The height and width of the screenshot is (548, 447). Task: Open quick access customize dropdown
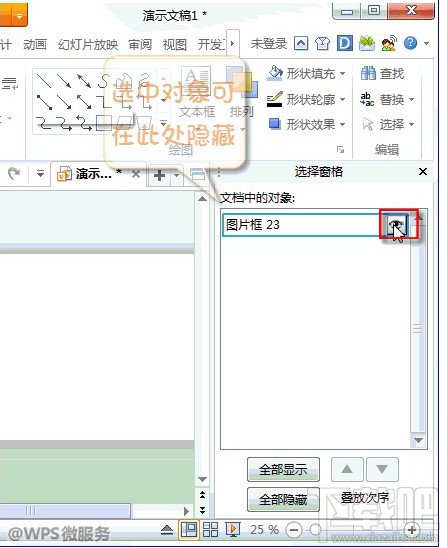(x=40, y=173)
